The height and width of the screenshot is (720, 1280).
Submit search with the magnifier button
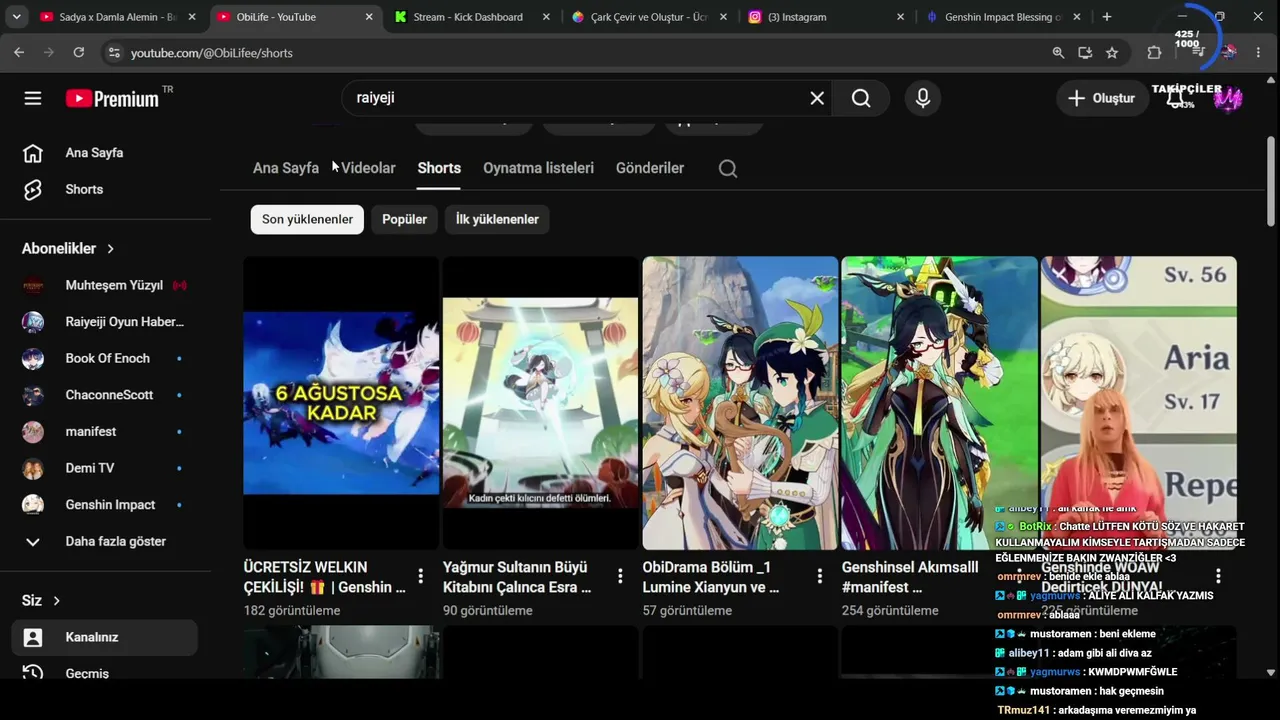point(861,98)
